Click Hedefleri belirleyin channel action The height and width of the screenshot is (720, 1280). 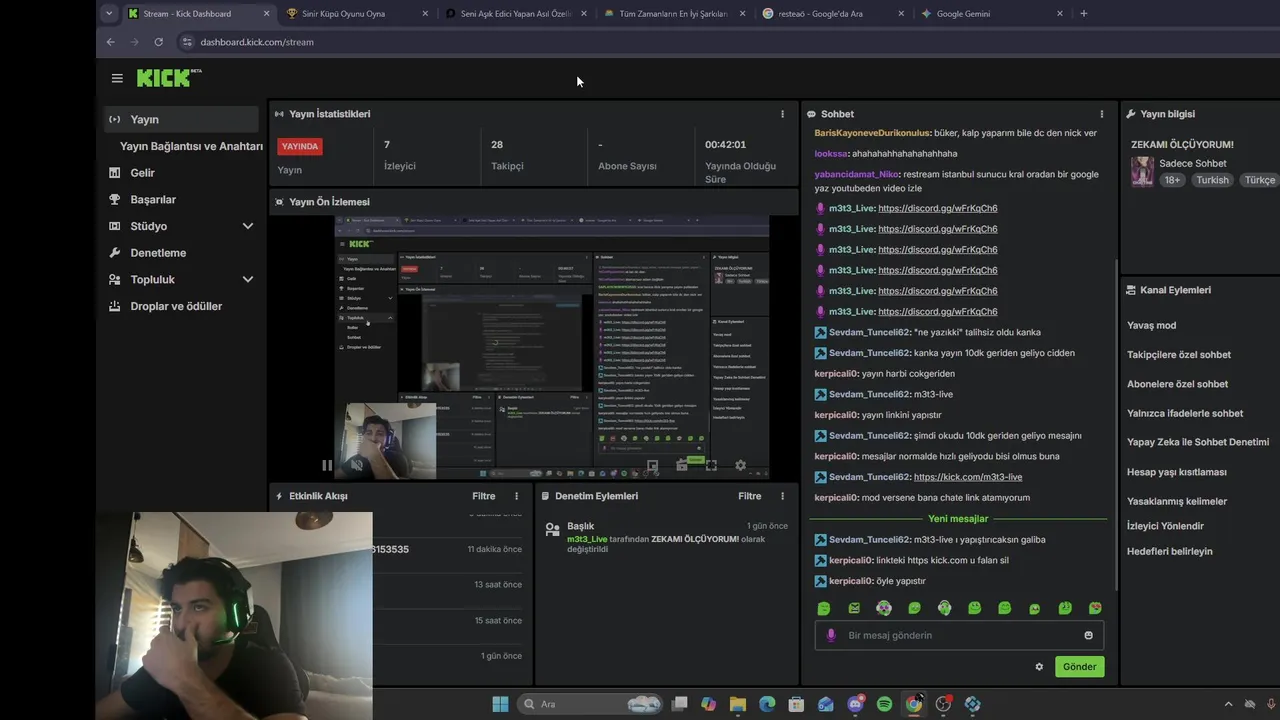click(x=1169, y=551)
